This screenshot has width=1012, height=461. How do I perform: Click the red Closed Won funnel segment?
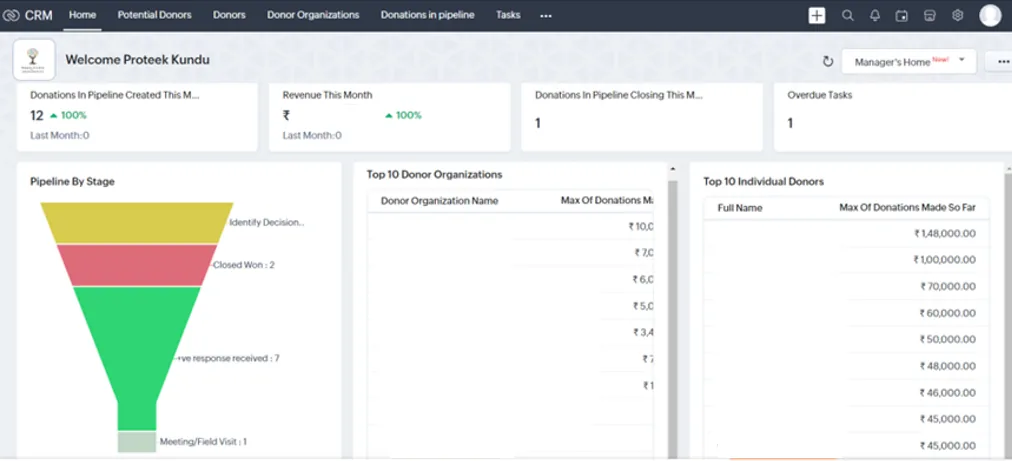click(137, 265)
